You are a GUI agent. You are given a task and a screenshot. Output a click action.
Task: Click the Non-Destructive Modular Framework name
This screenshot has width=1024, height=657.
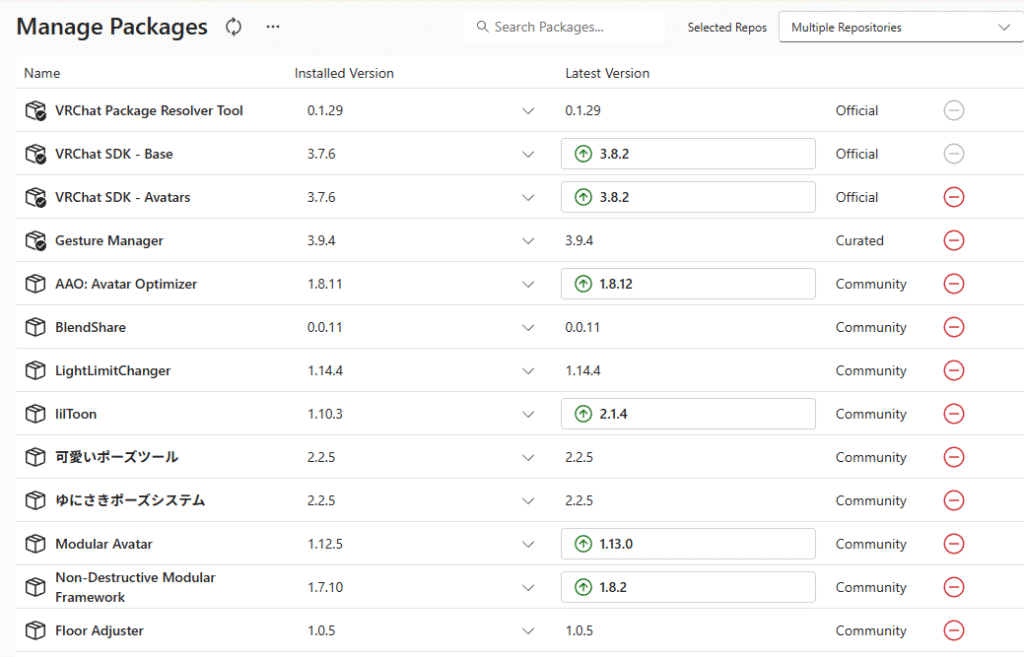pos(135,587)
